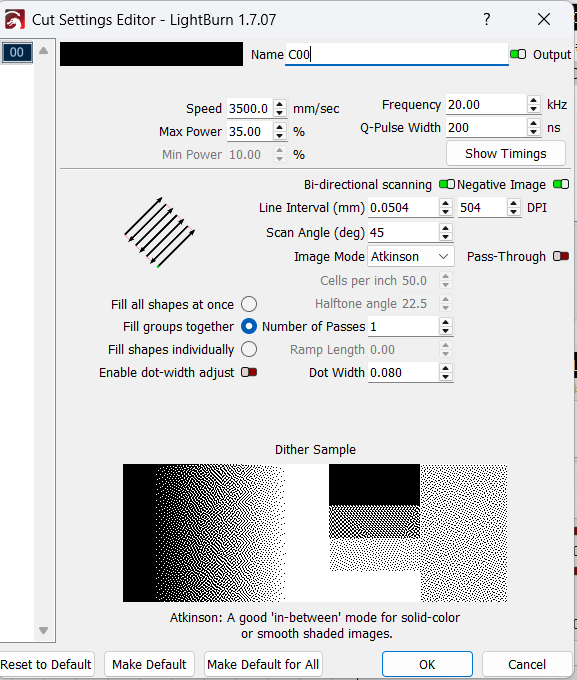Screen dimensions: 577x680
Task: Click layer list scroll down arrow
Action: (43, 630)
